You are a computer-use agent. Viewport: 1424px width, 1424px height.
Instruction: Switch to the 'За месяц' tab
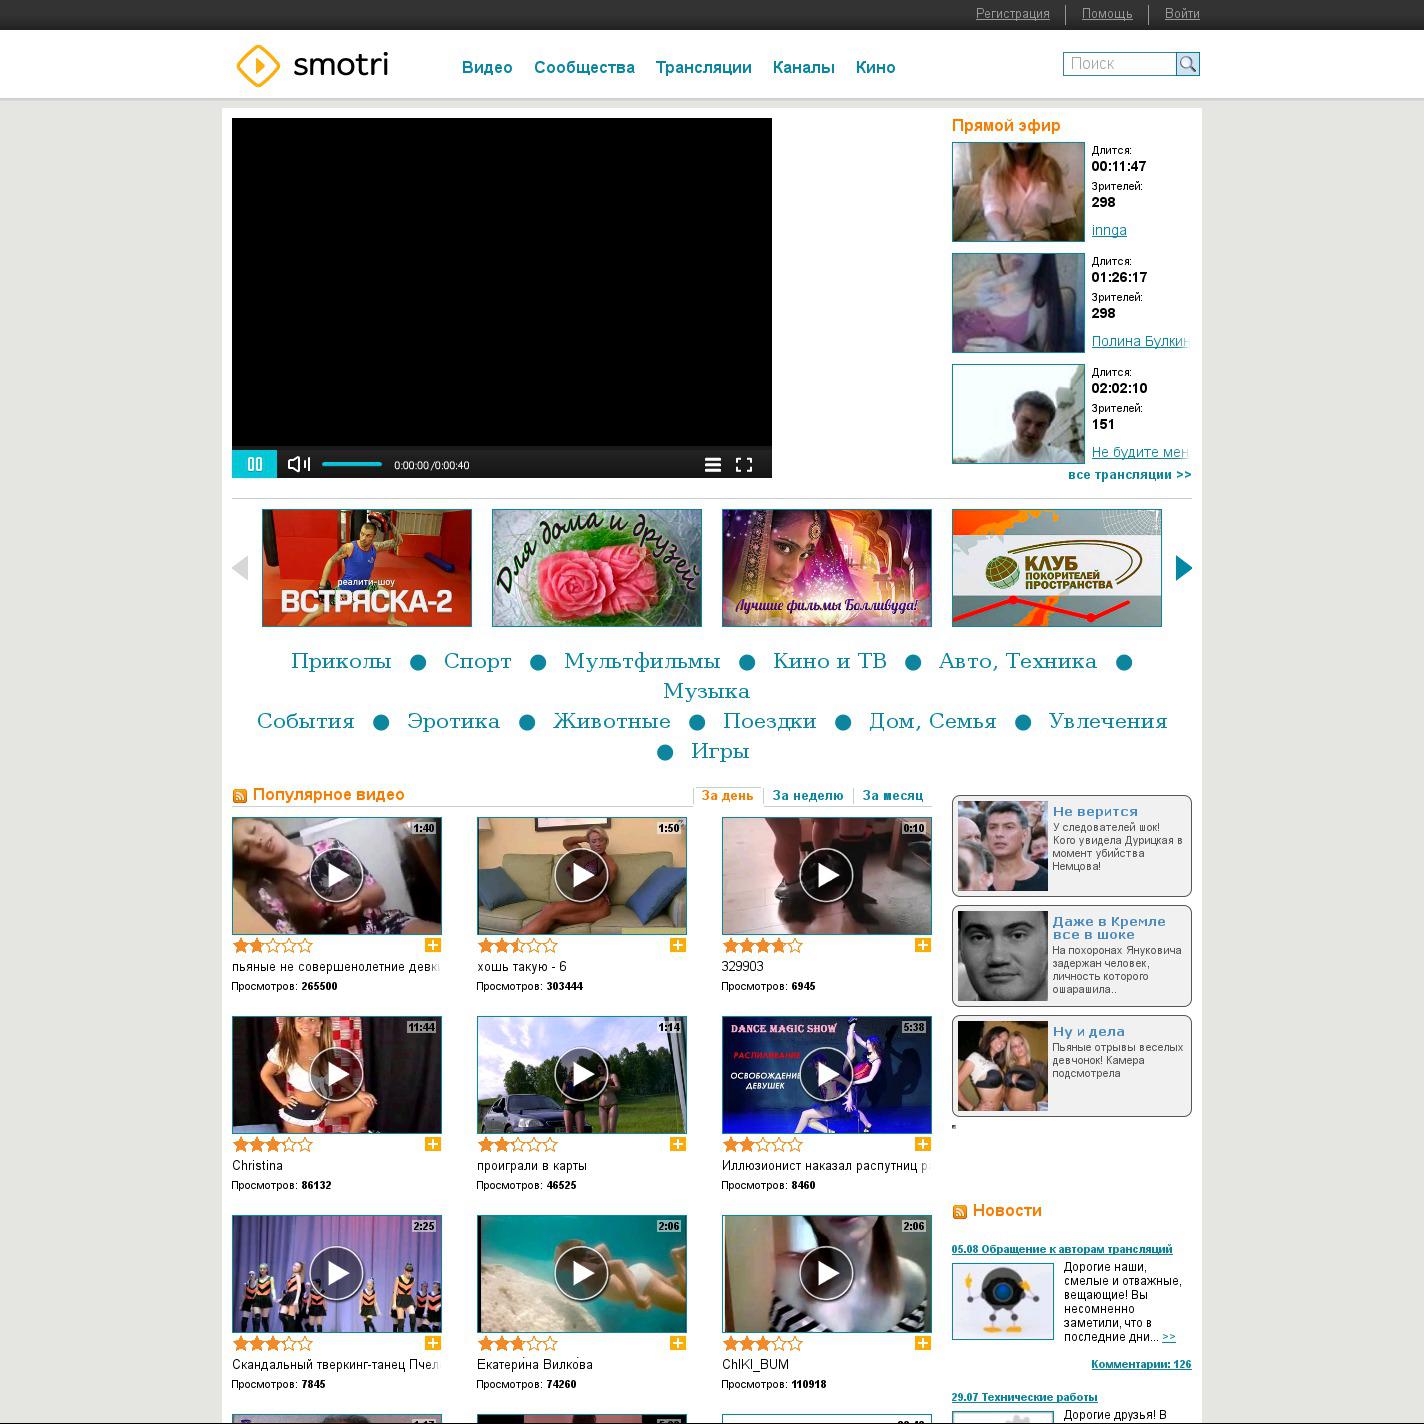coord(892,796)
